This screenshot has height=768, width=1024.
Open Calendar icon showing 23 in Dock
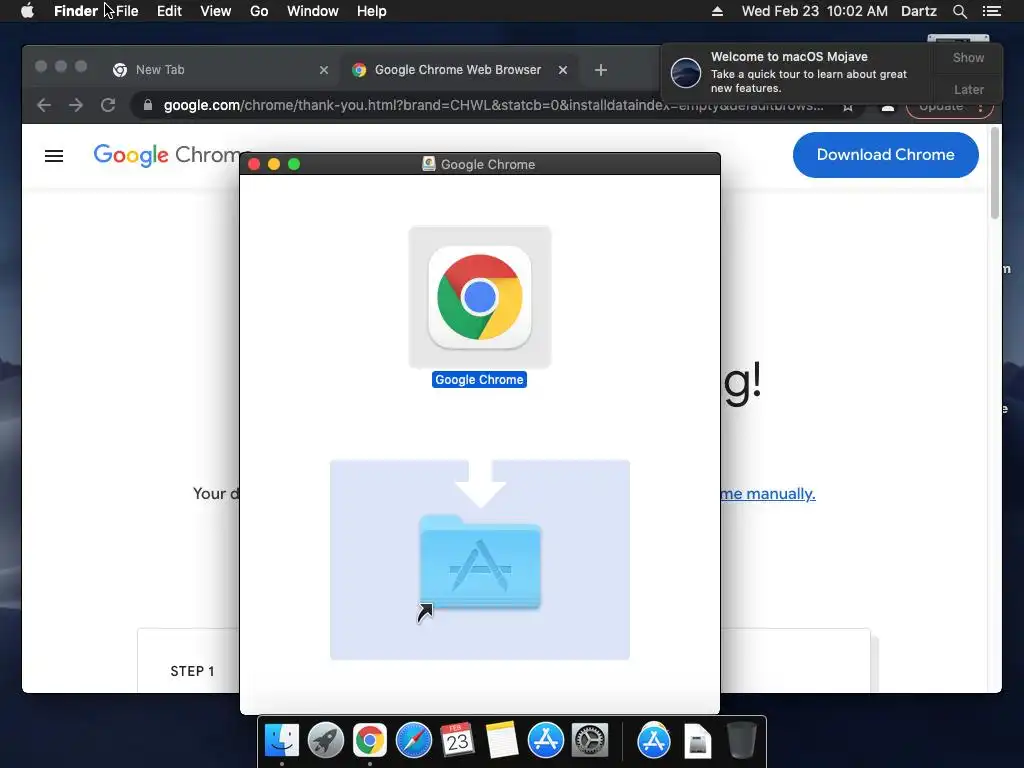click(457, 741)
